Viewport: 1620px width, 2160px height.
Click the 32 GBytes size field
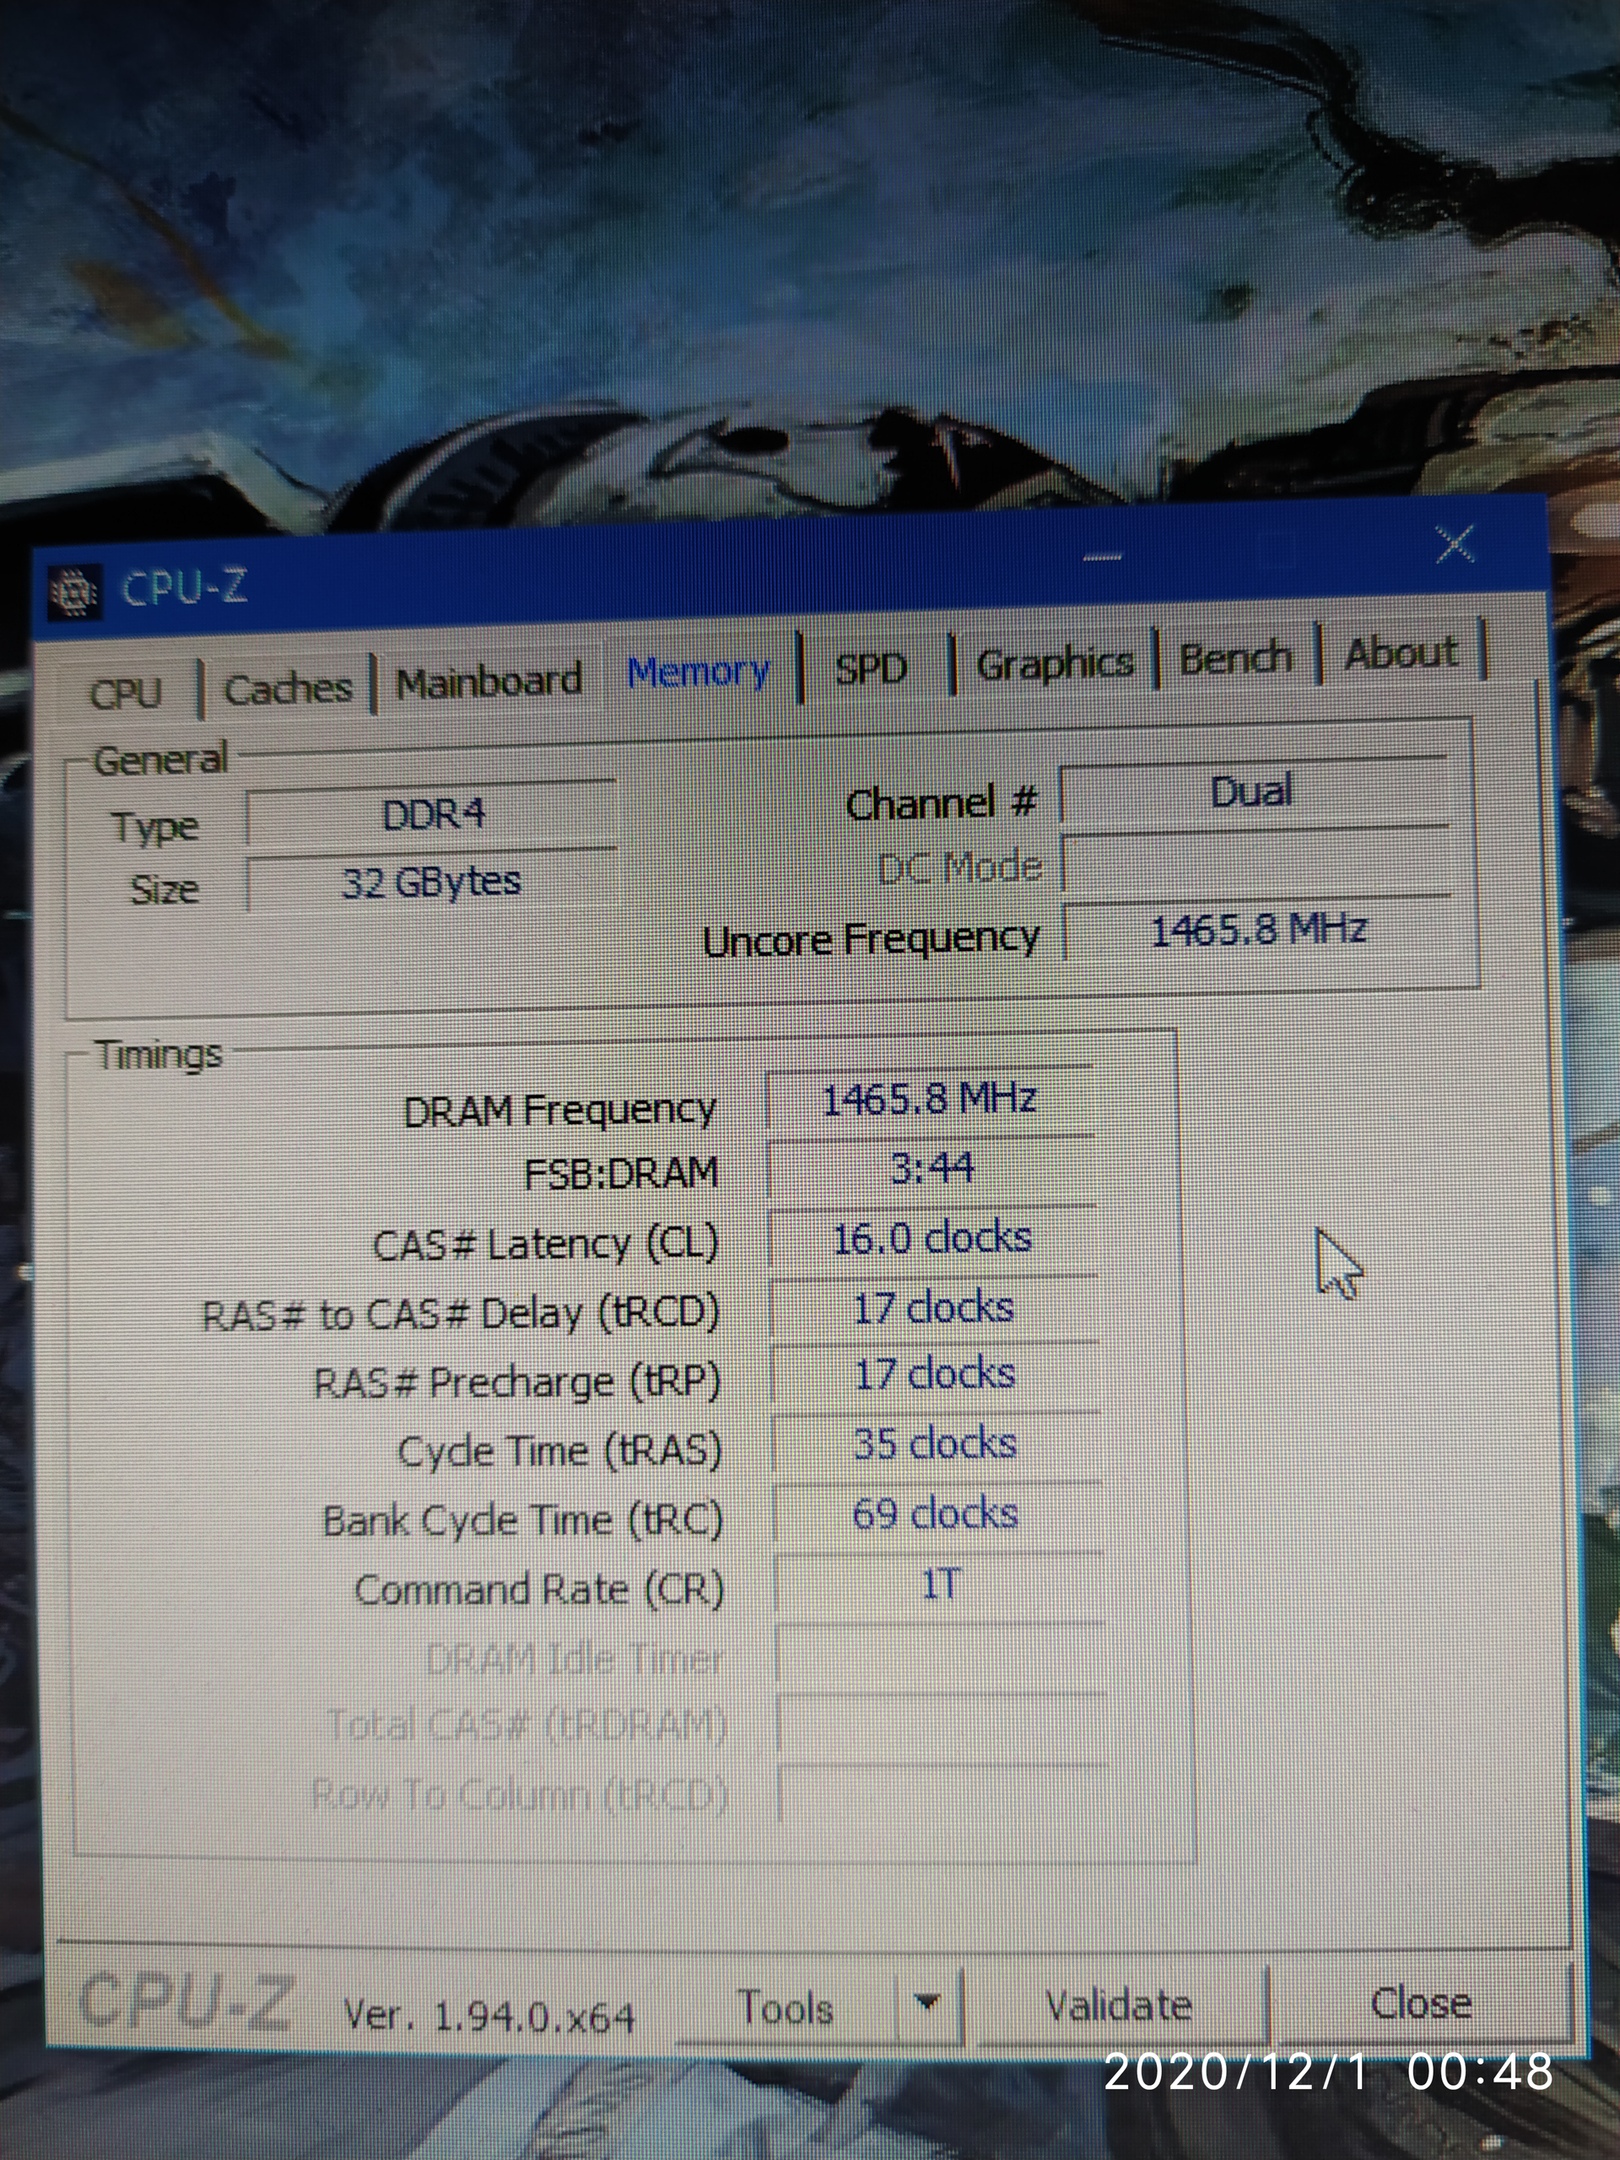coord(432,882)
